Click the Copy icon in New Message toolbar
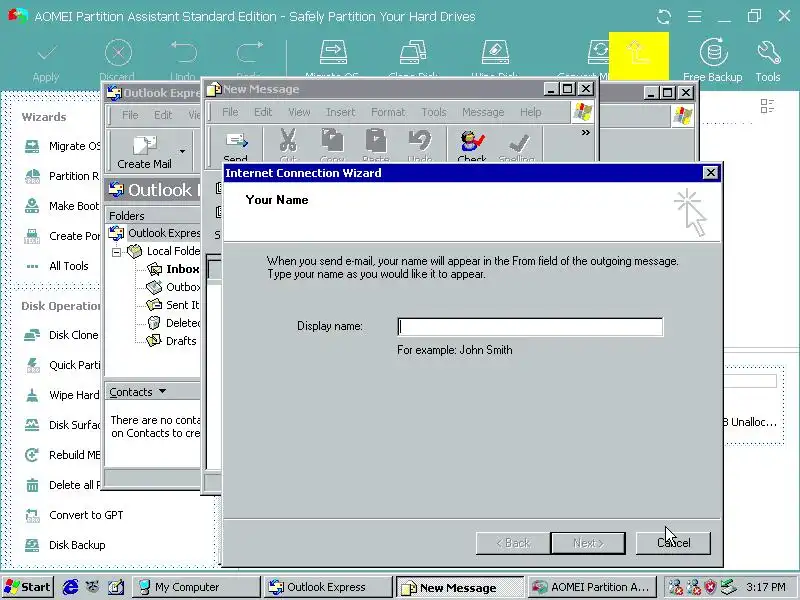 (332, 141)
